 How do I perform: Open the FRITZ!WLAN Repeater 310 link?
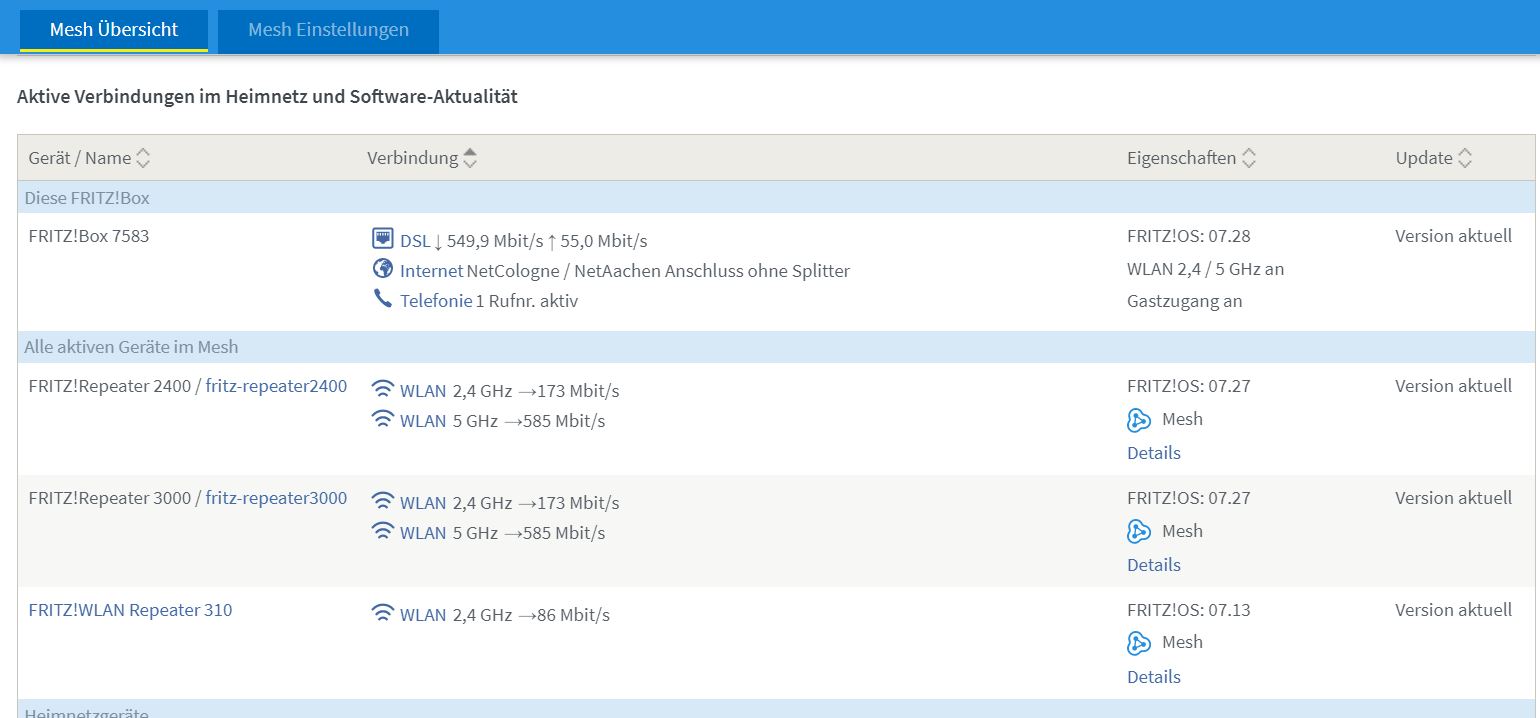pos(130,610)
